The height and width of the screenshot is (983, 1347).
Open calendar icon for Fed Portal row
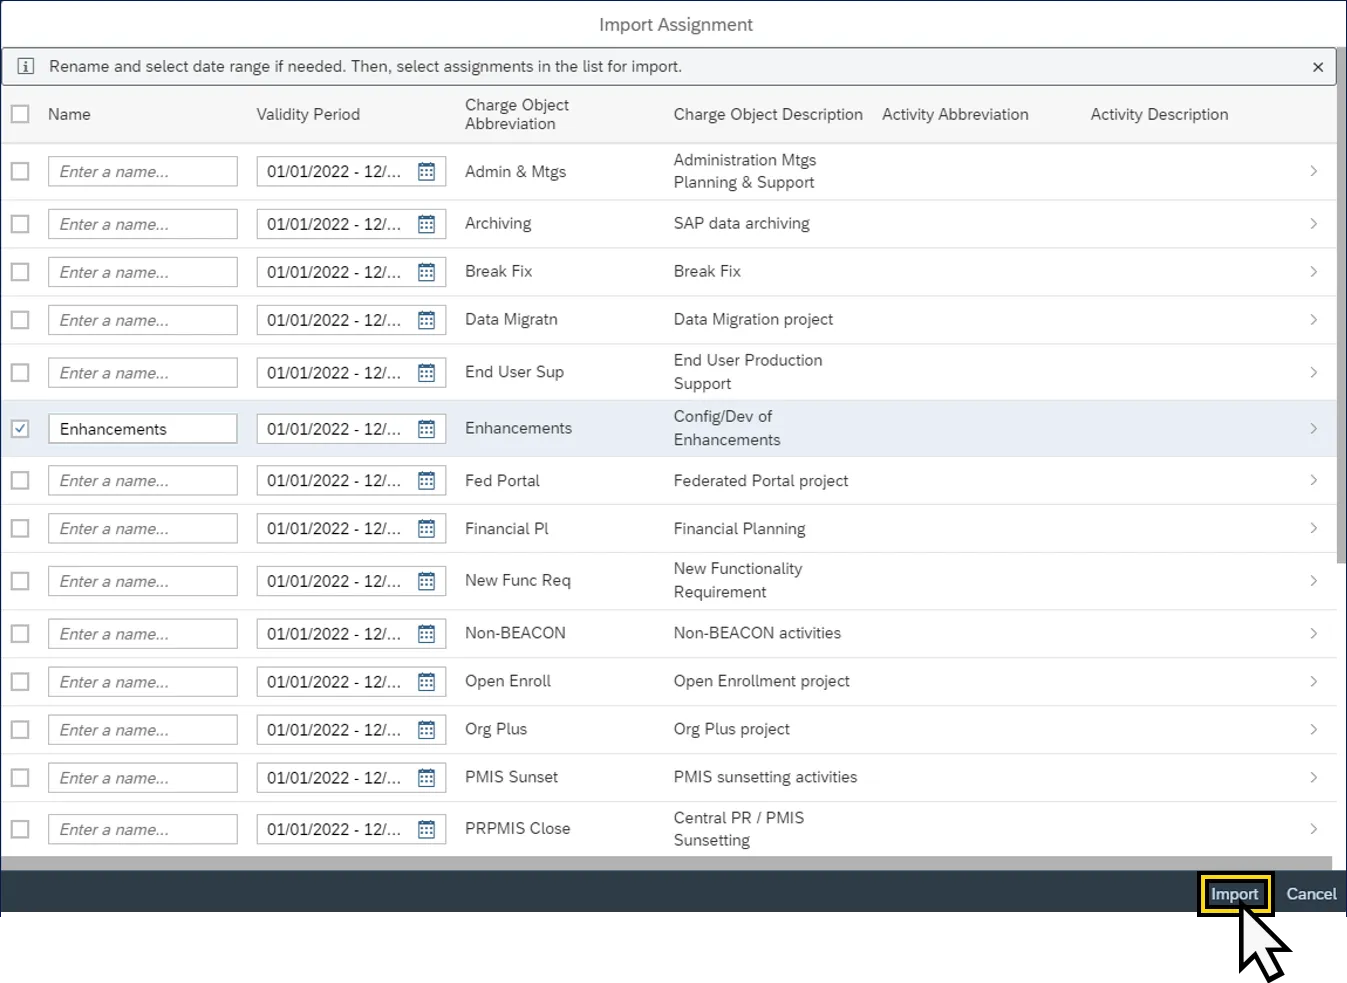pyautogui.click(x=426, y=481)
